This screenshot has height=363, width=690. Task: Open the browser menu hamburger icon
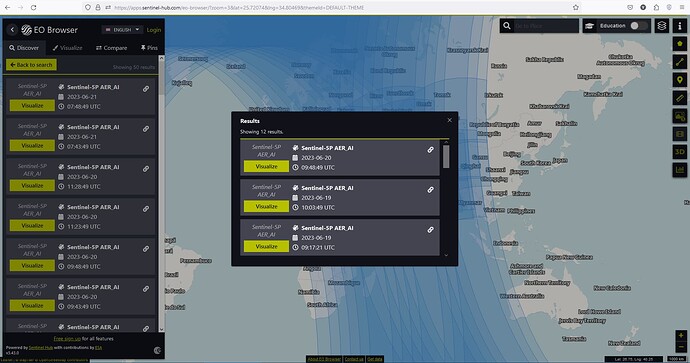point(682,7)
